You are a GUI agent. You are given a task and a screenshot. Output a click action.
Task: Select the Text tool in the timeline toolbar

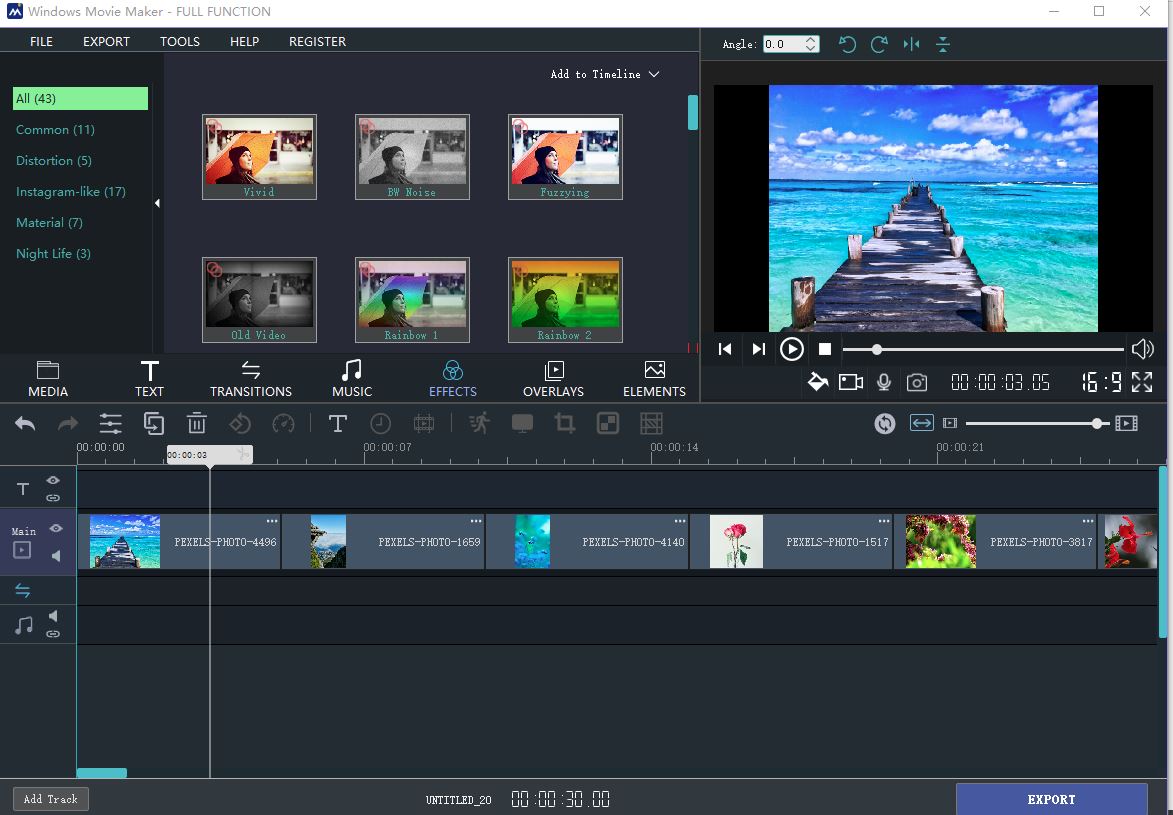338,423
